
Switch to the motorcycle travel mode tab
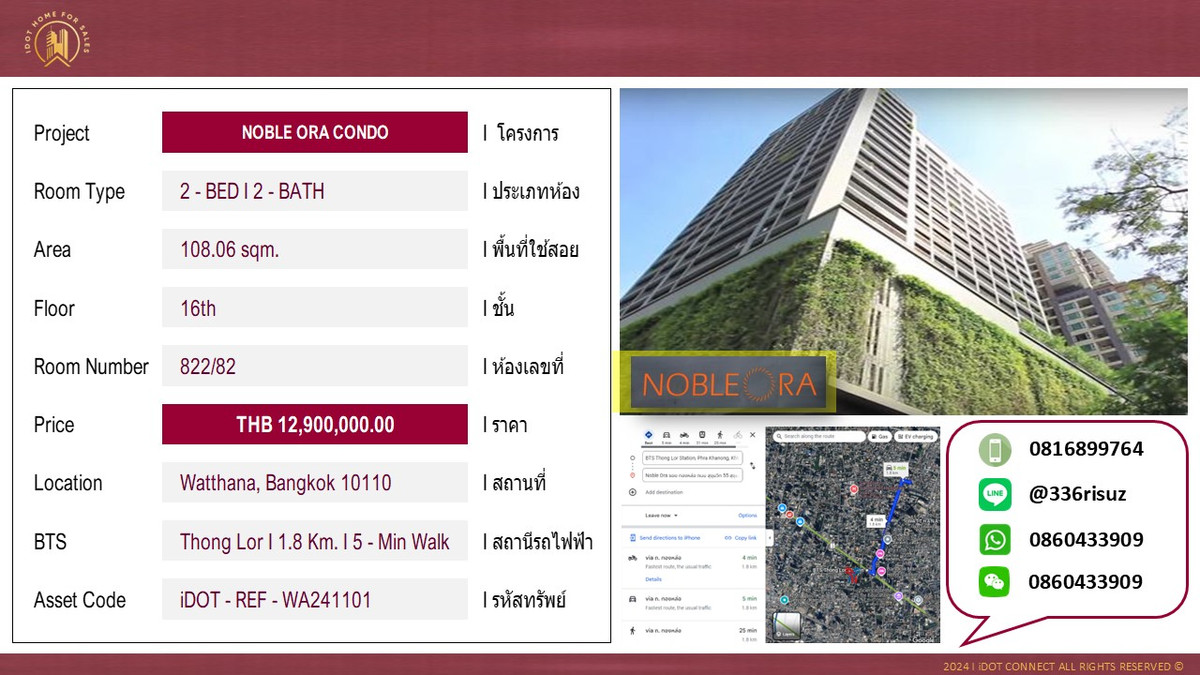[x=684, y=435]
